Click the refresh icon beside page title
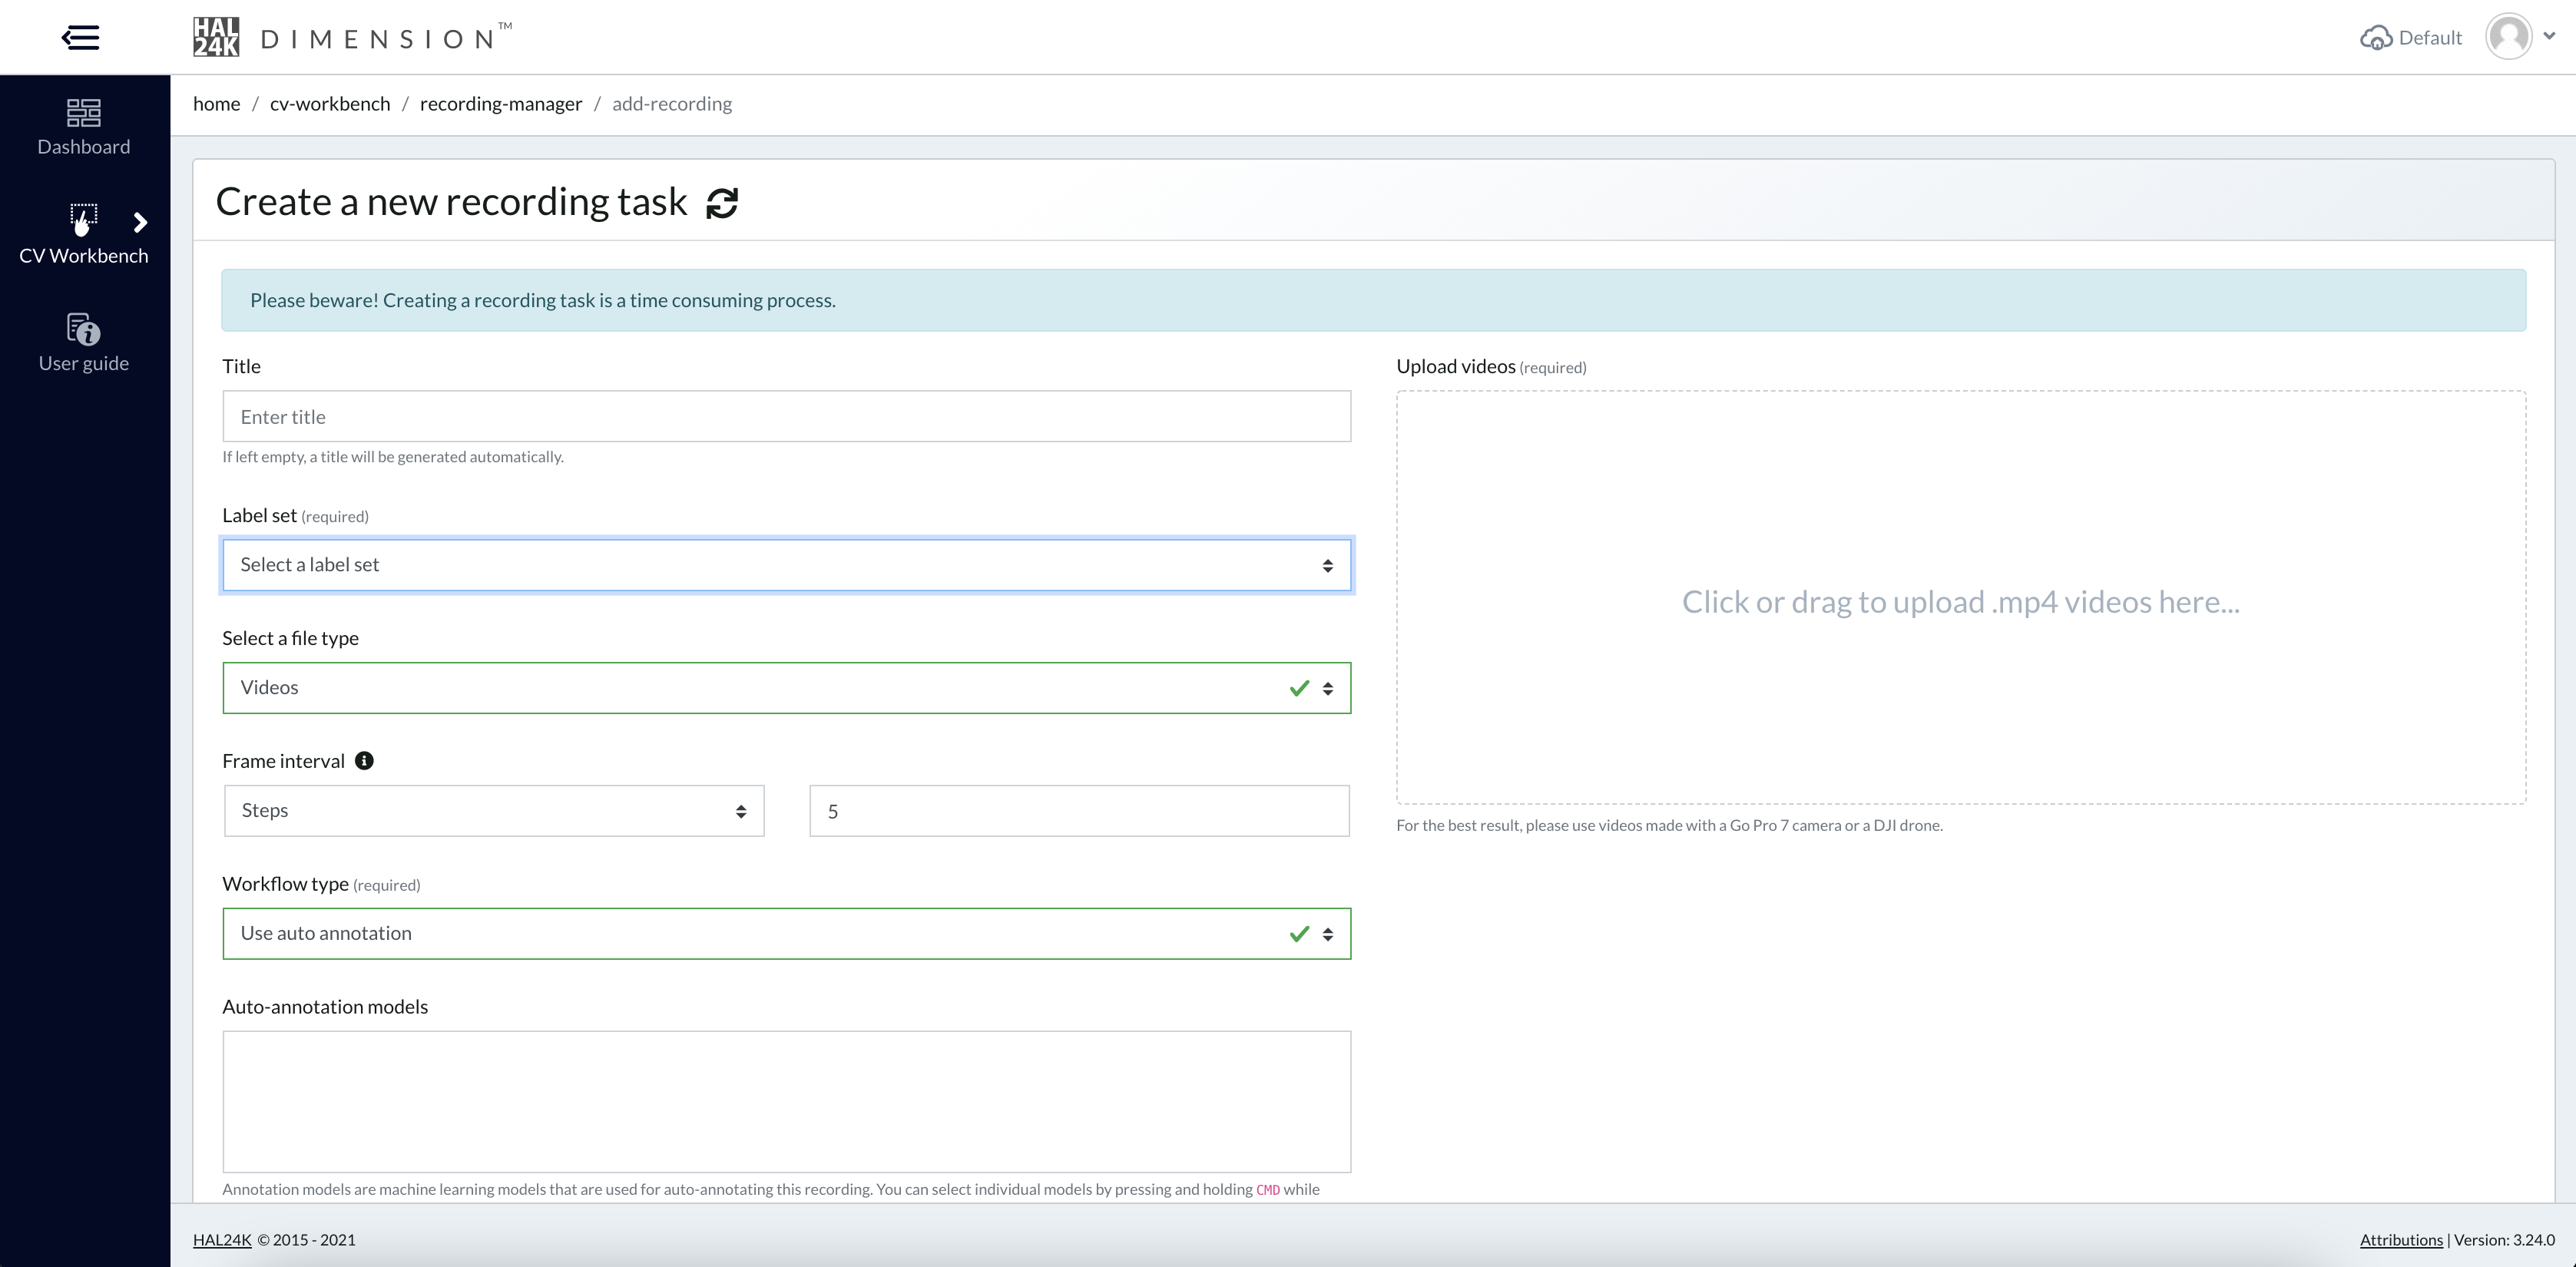The height and width of the screenshot is (1267, 2576). (x=722, y=203)
